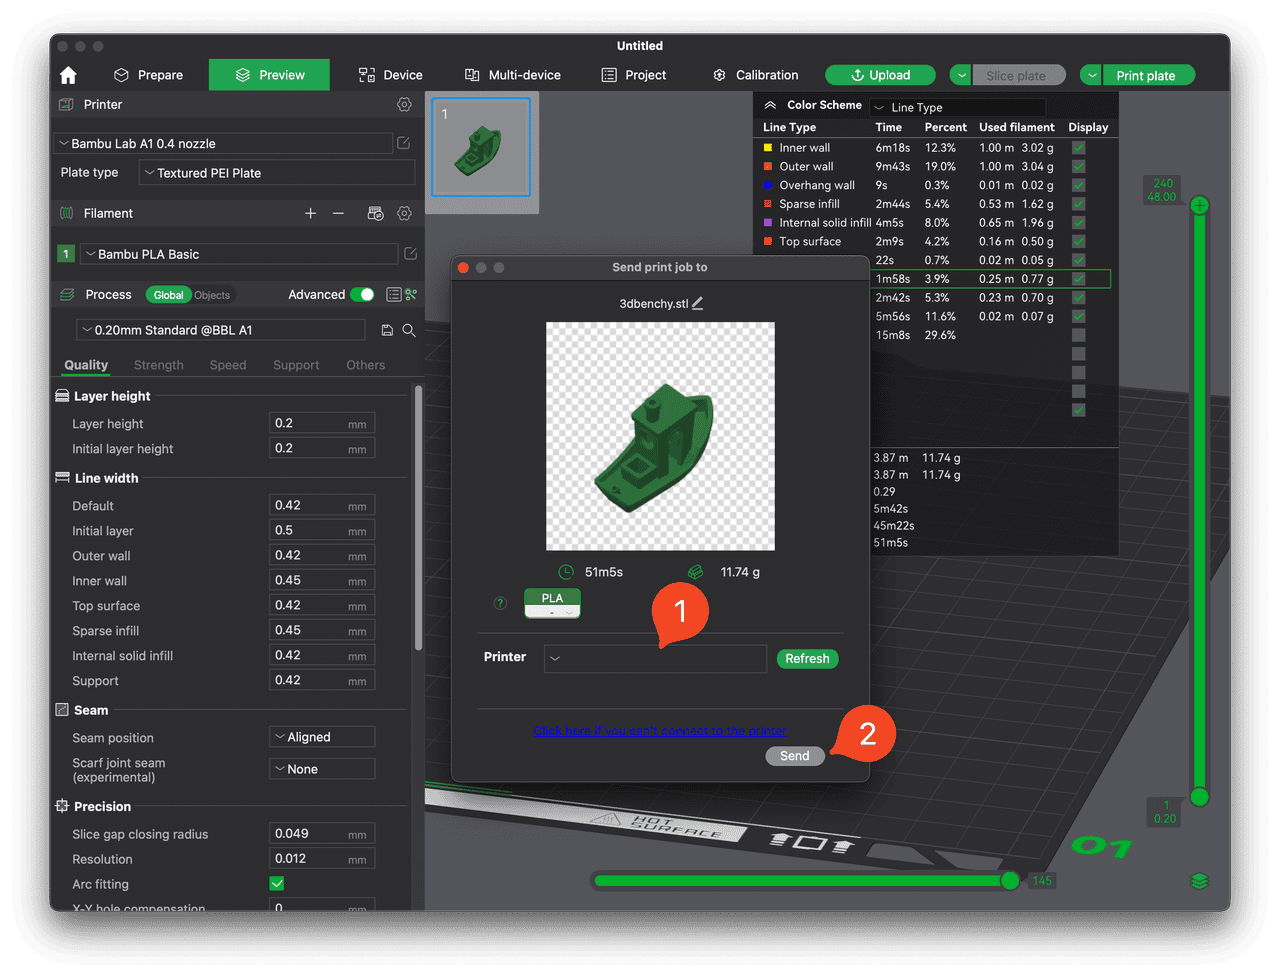Click the print time clock icon in dialog
Image resolution: width=1280 pixels, height=977 pixels.
pyautogui.click(x=566, y=572)
